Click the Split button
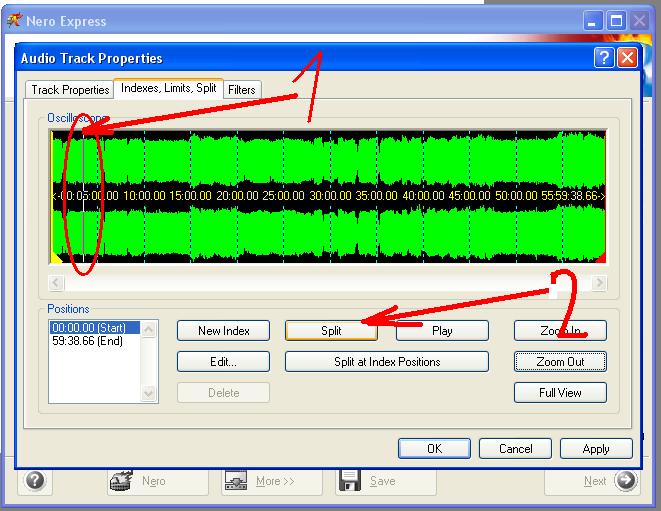Image resolution: width=661 pixels, height=511 pixels. coord(331,331)
